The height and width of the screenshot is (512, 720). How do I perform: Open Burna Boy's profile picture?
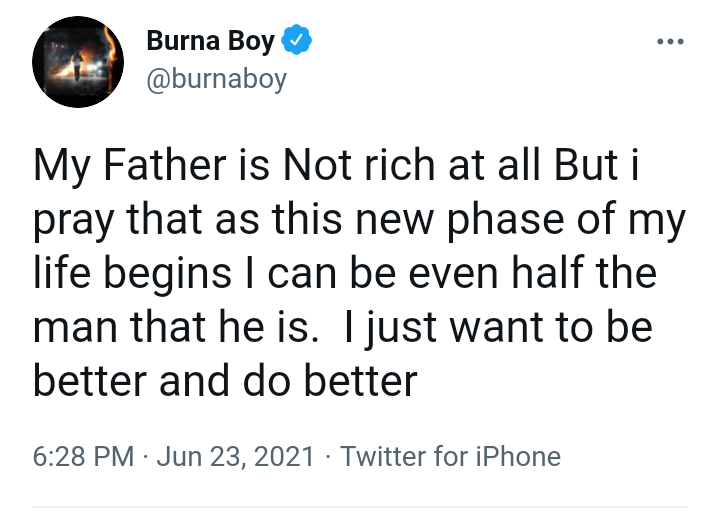click(80, 61)
